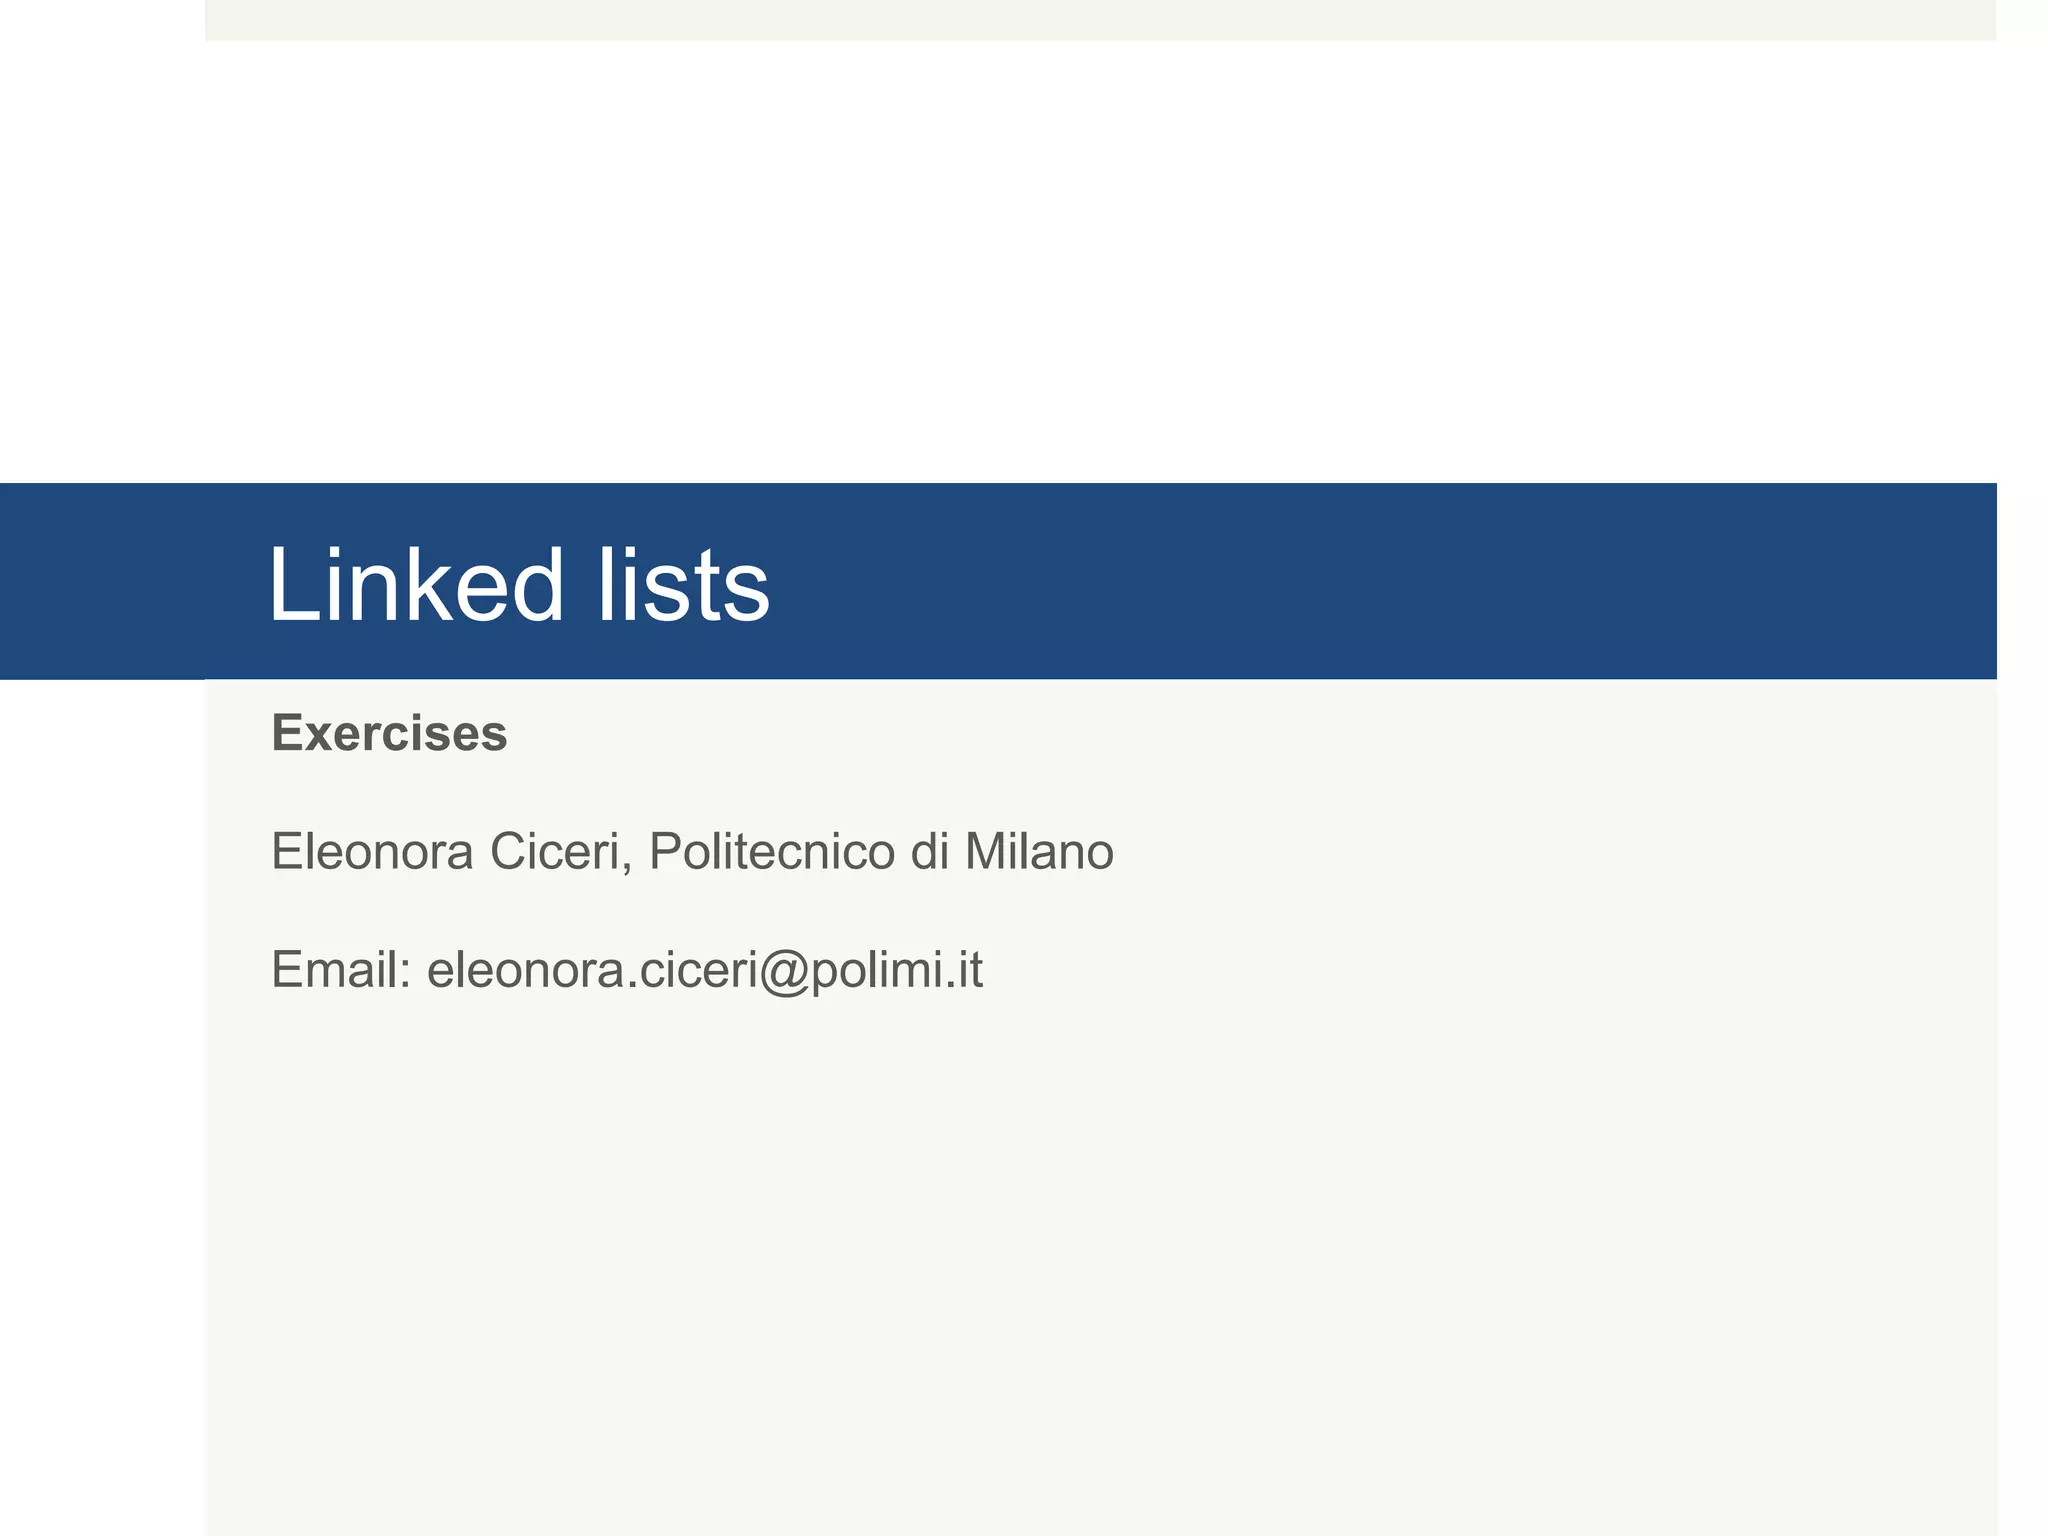Click the grey area right of "Exercises"
This screenshot has height=1536, width=2048.
pyautogui.click(x=1200, y=733)
